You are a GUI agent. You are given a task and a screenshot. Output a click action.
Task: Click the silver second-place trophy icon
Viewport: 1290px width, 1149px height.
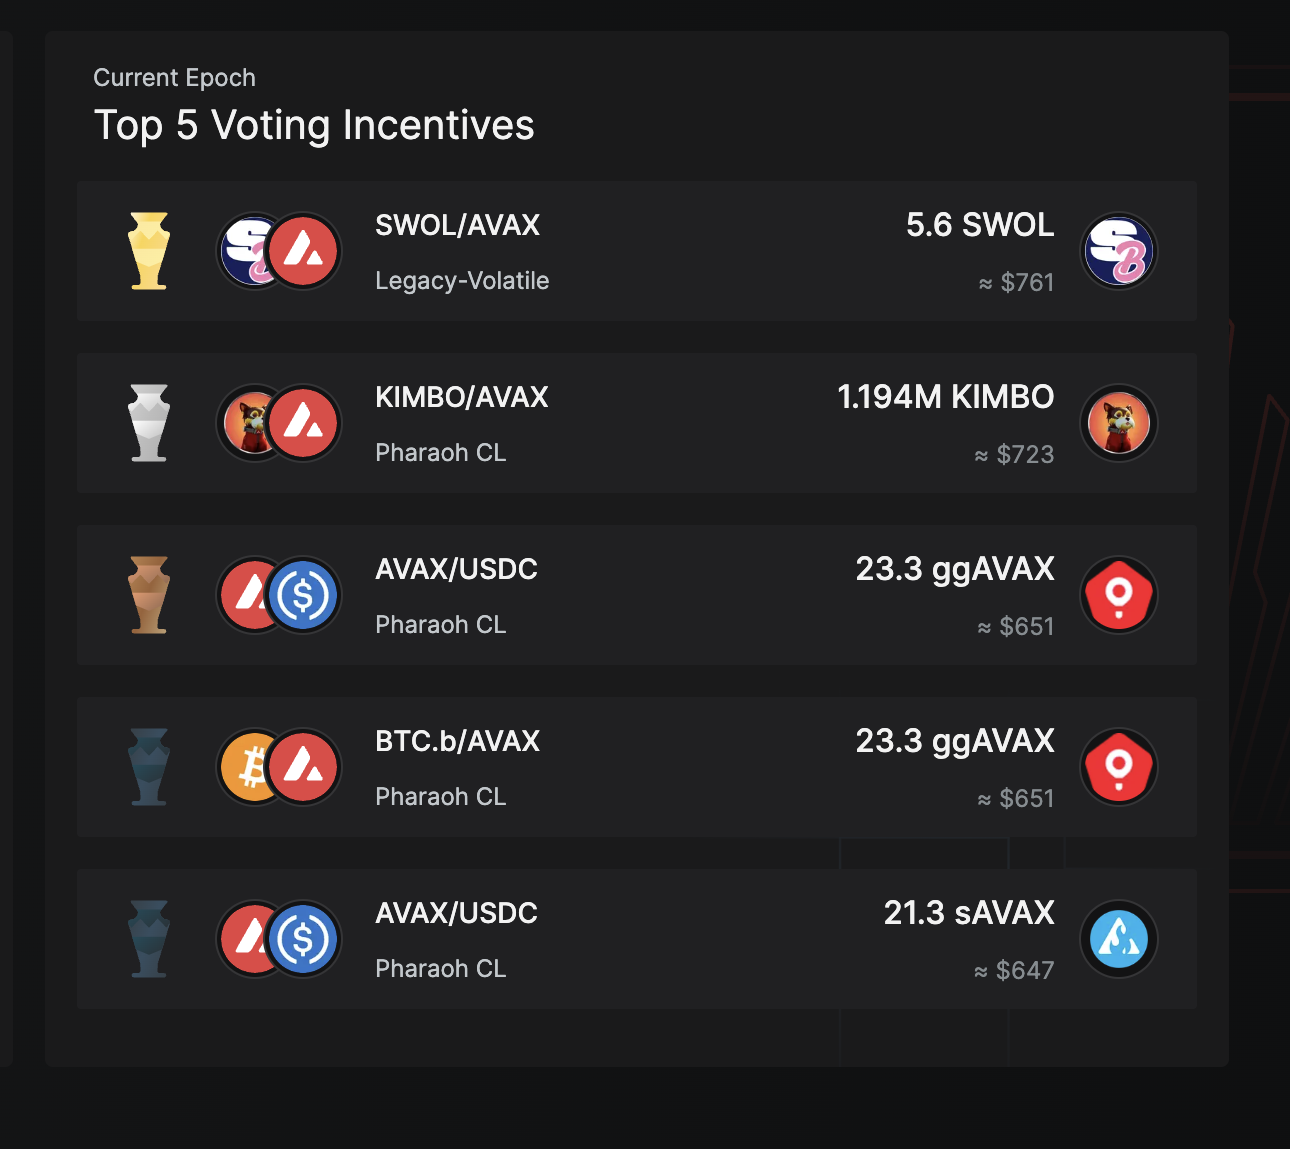(x=149, y=423)
